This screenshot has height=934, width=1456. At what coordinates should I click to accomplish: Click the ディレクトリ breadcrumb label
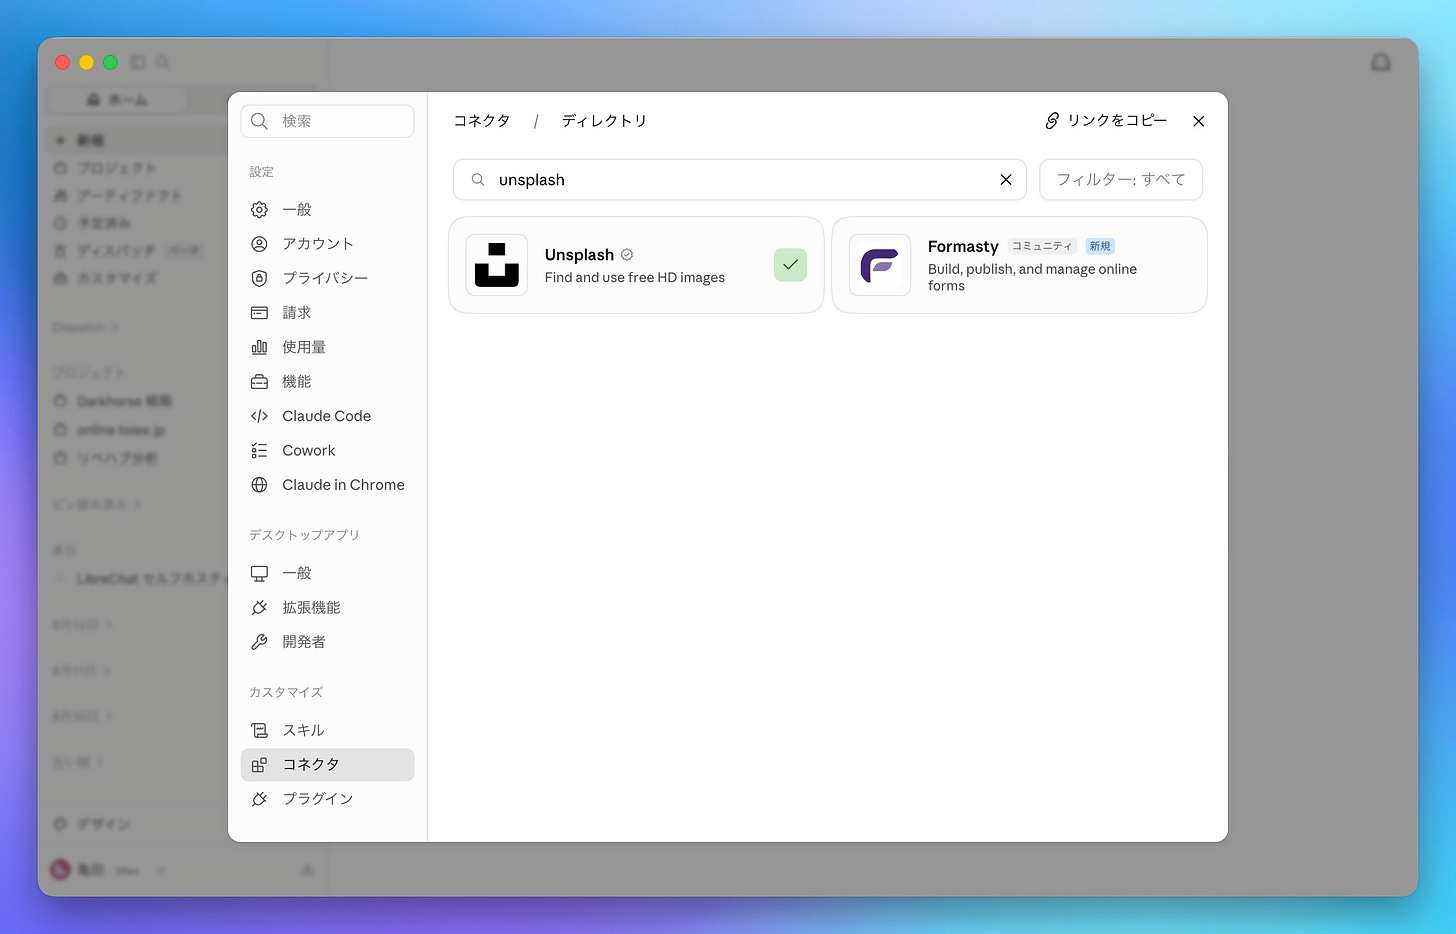604,121
